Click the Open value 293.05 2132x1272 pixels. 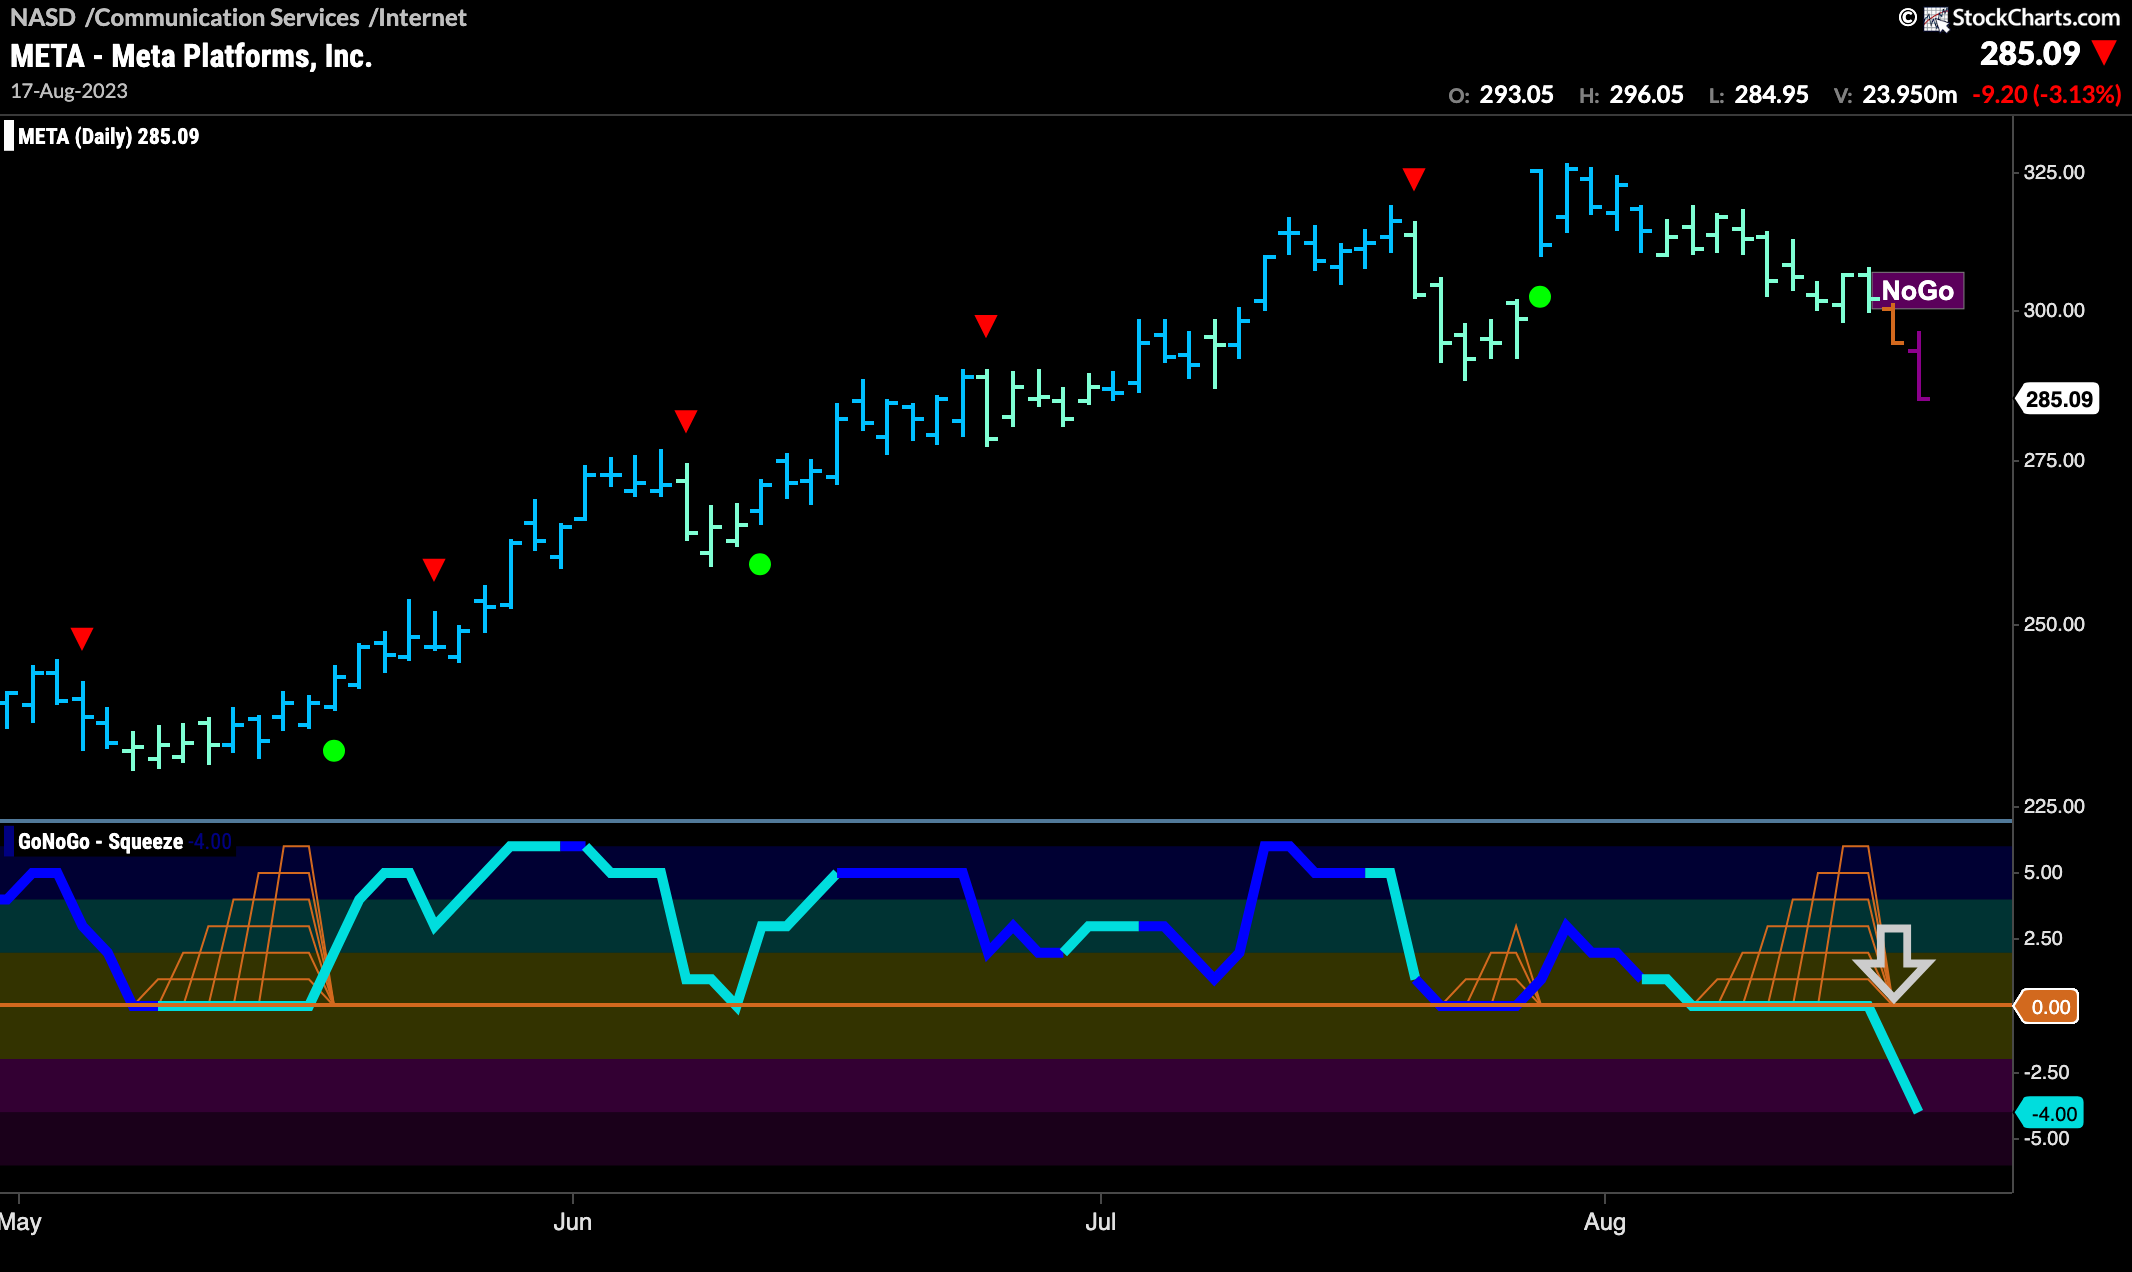point(1516,95)
